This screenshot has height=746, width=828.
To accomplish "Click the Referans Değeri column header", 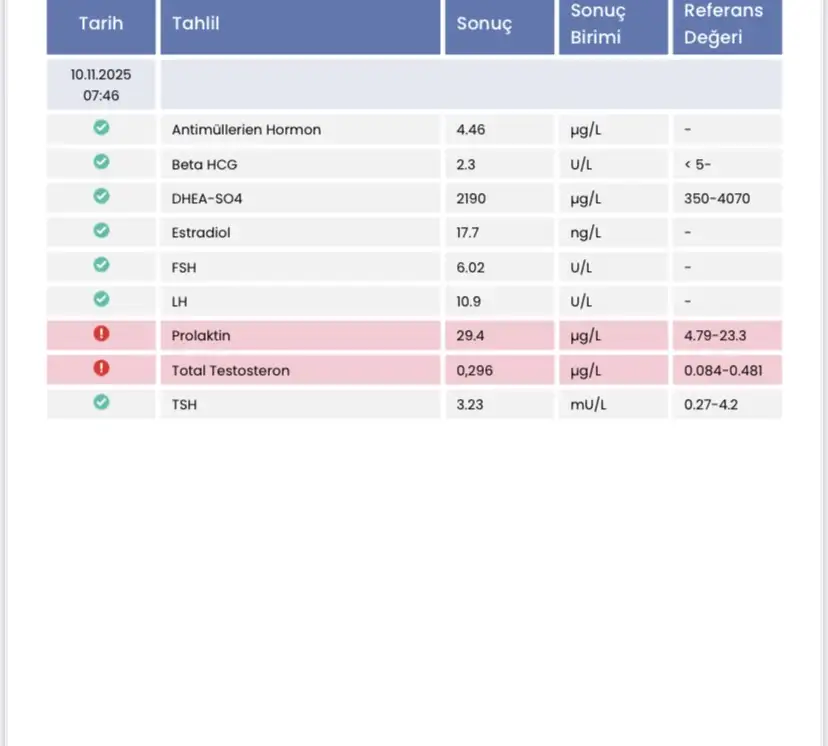I will click(723, 24).
